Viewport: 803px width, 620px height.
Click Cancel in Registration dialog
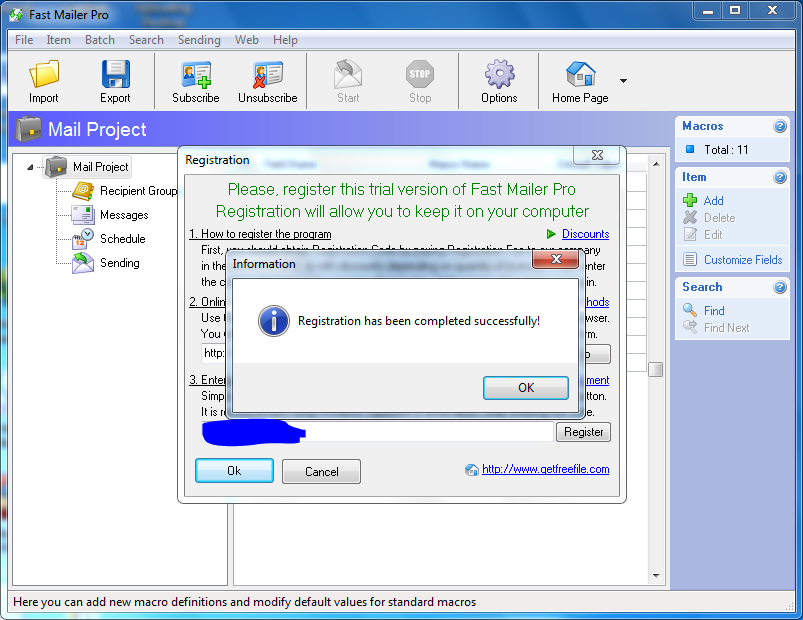pyautogui.click(x=321, y=472)
